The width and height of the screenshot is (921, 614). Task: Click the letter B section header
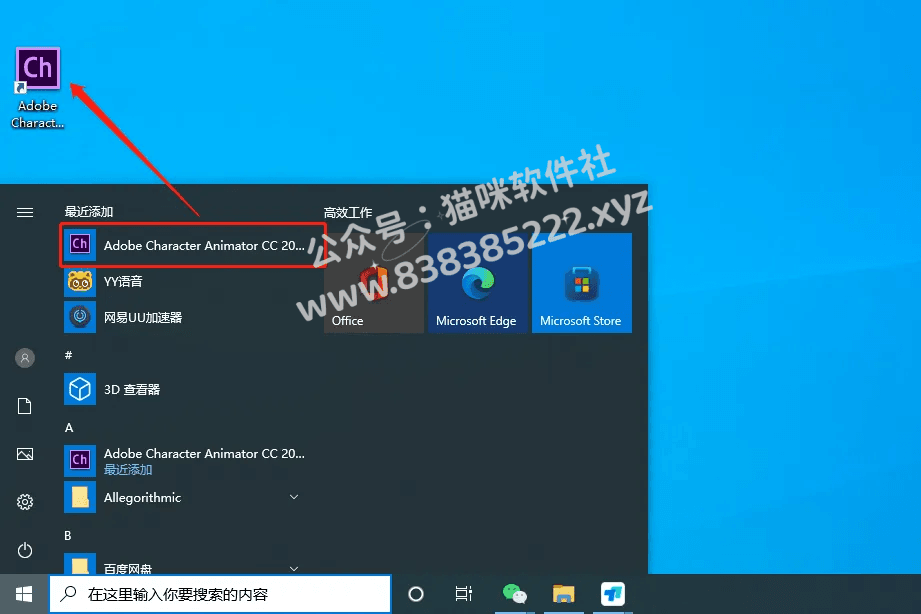[68, 535]
